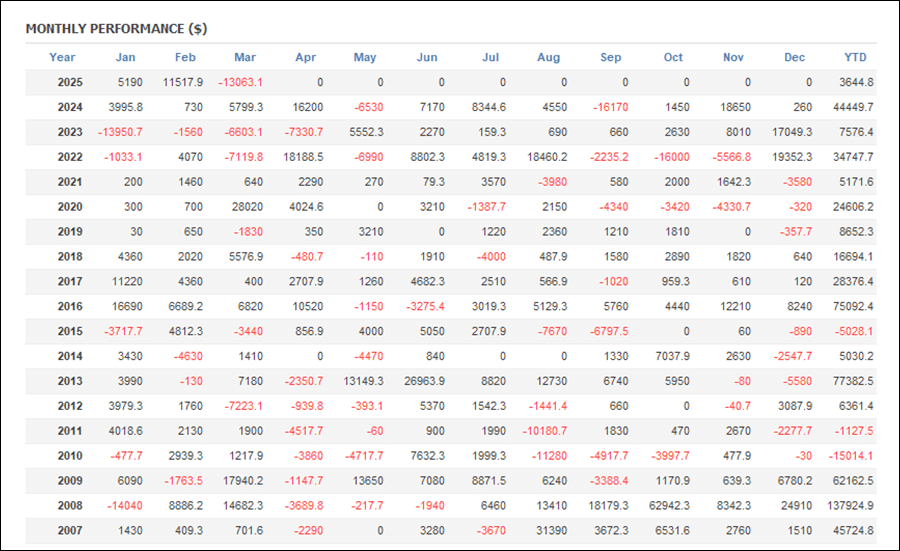Click the May column header
Viewport: 900px width, 551px height.
(x=365, y=57)
